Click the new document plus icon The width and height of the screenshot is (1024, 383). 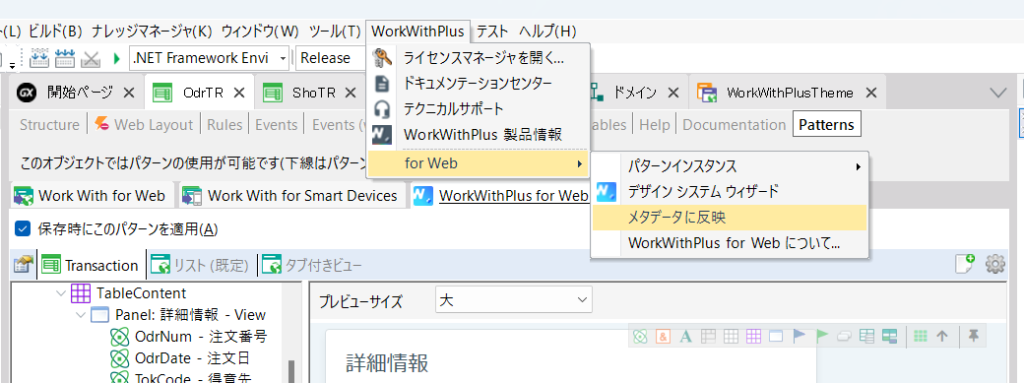(x=965, y=263)
